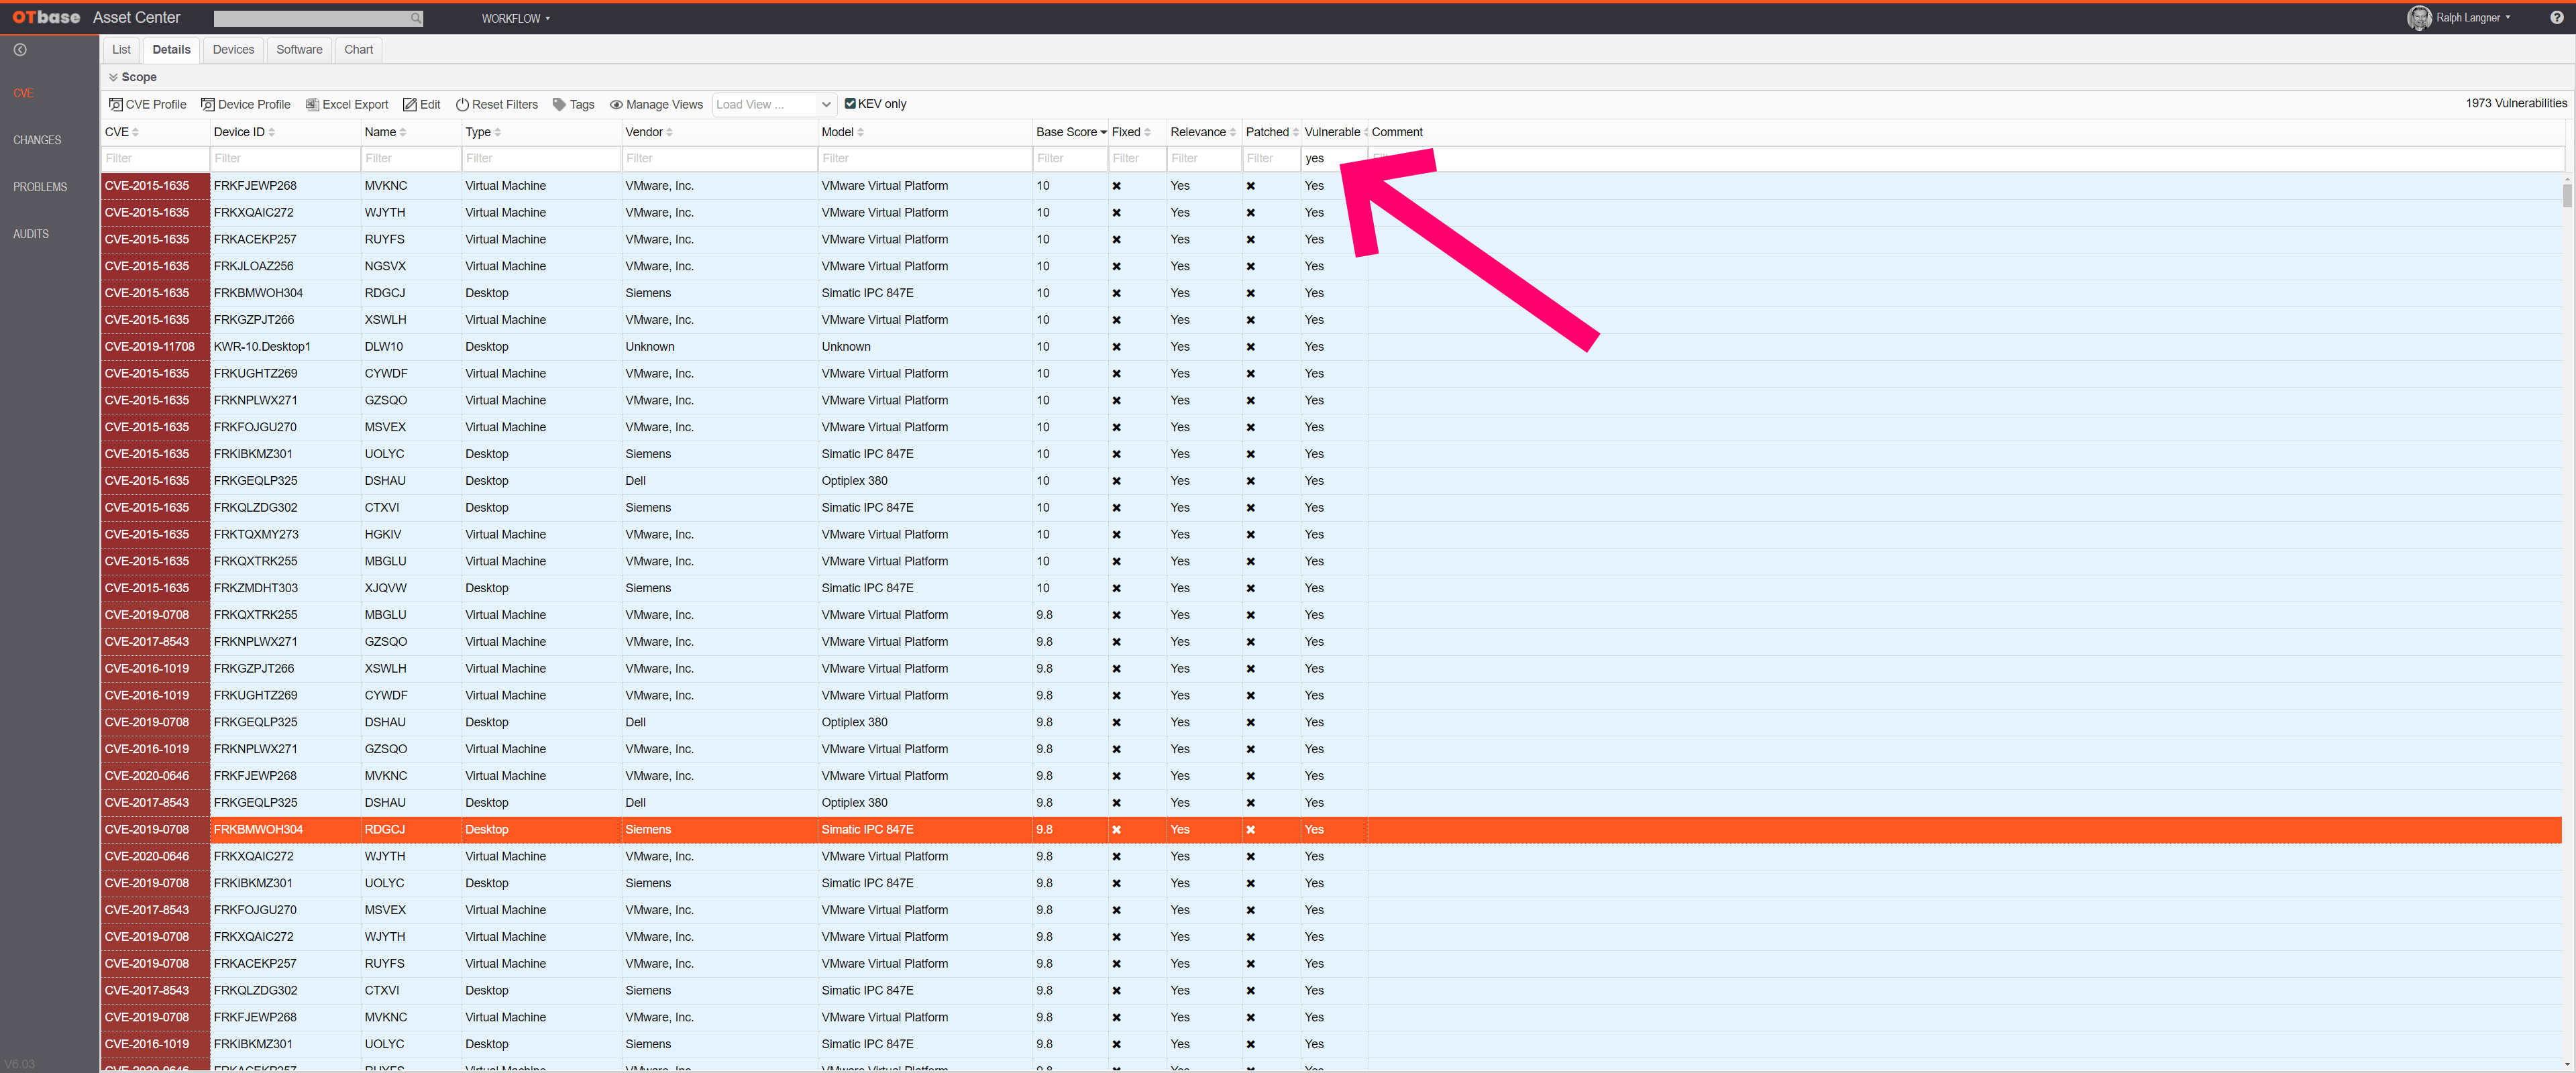Open the Ralph Langner user menu
Image resolution: width=2576 pixels, height=1073 pixels.
pos(2473,18)
